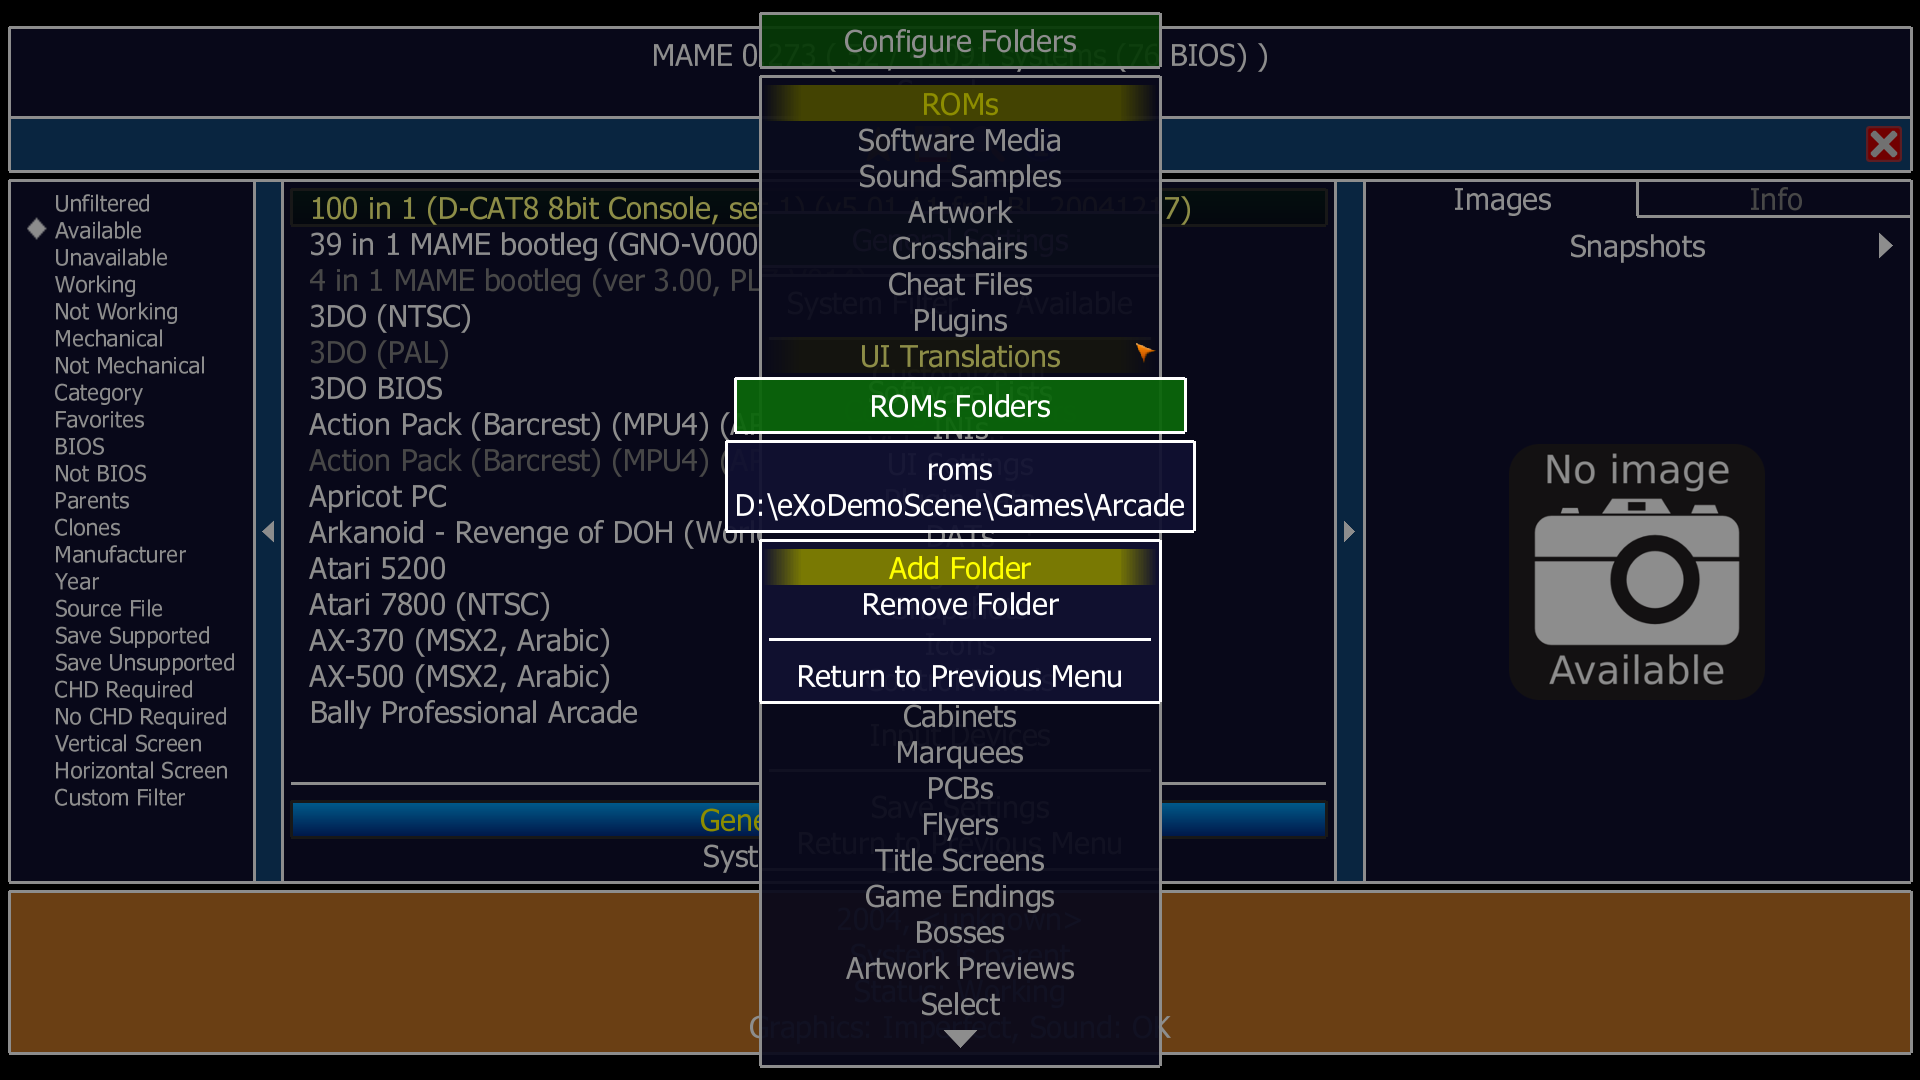Screen dimensions: 1920x1080
Task: Select the Bosses folder entry
Action: tap(960, 932)
